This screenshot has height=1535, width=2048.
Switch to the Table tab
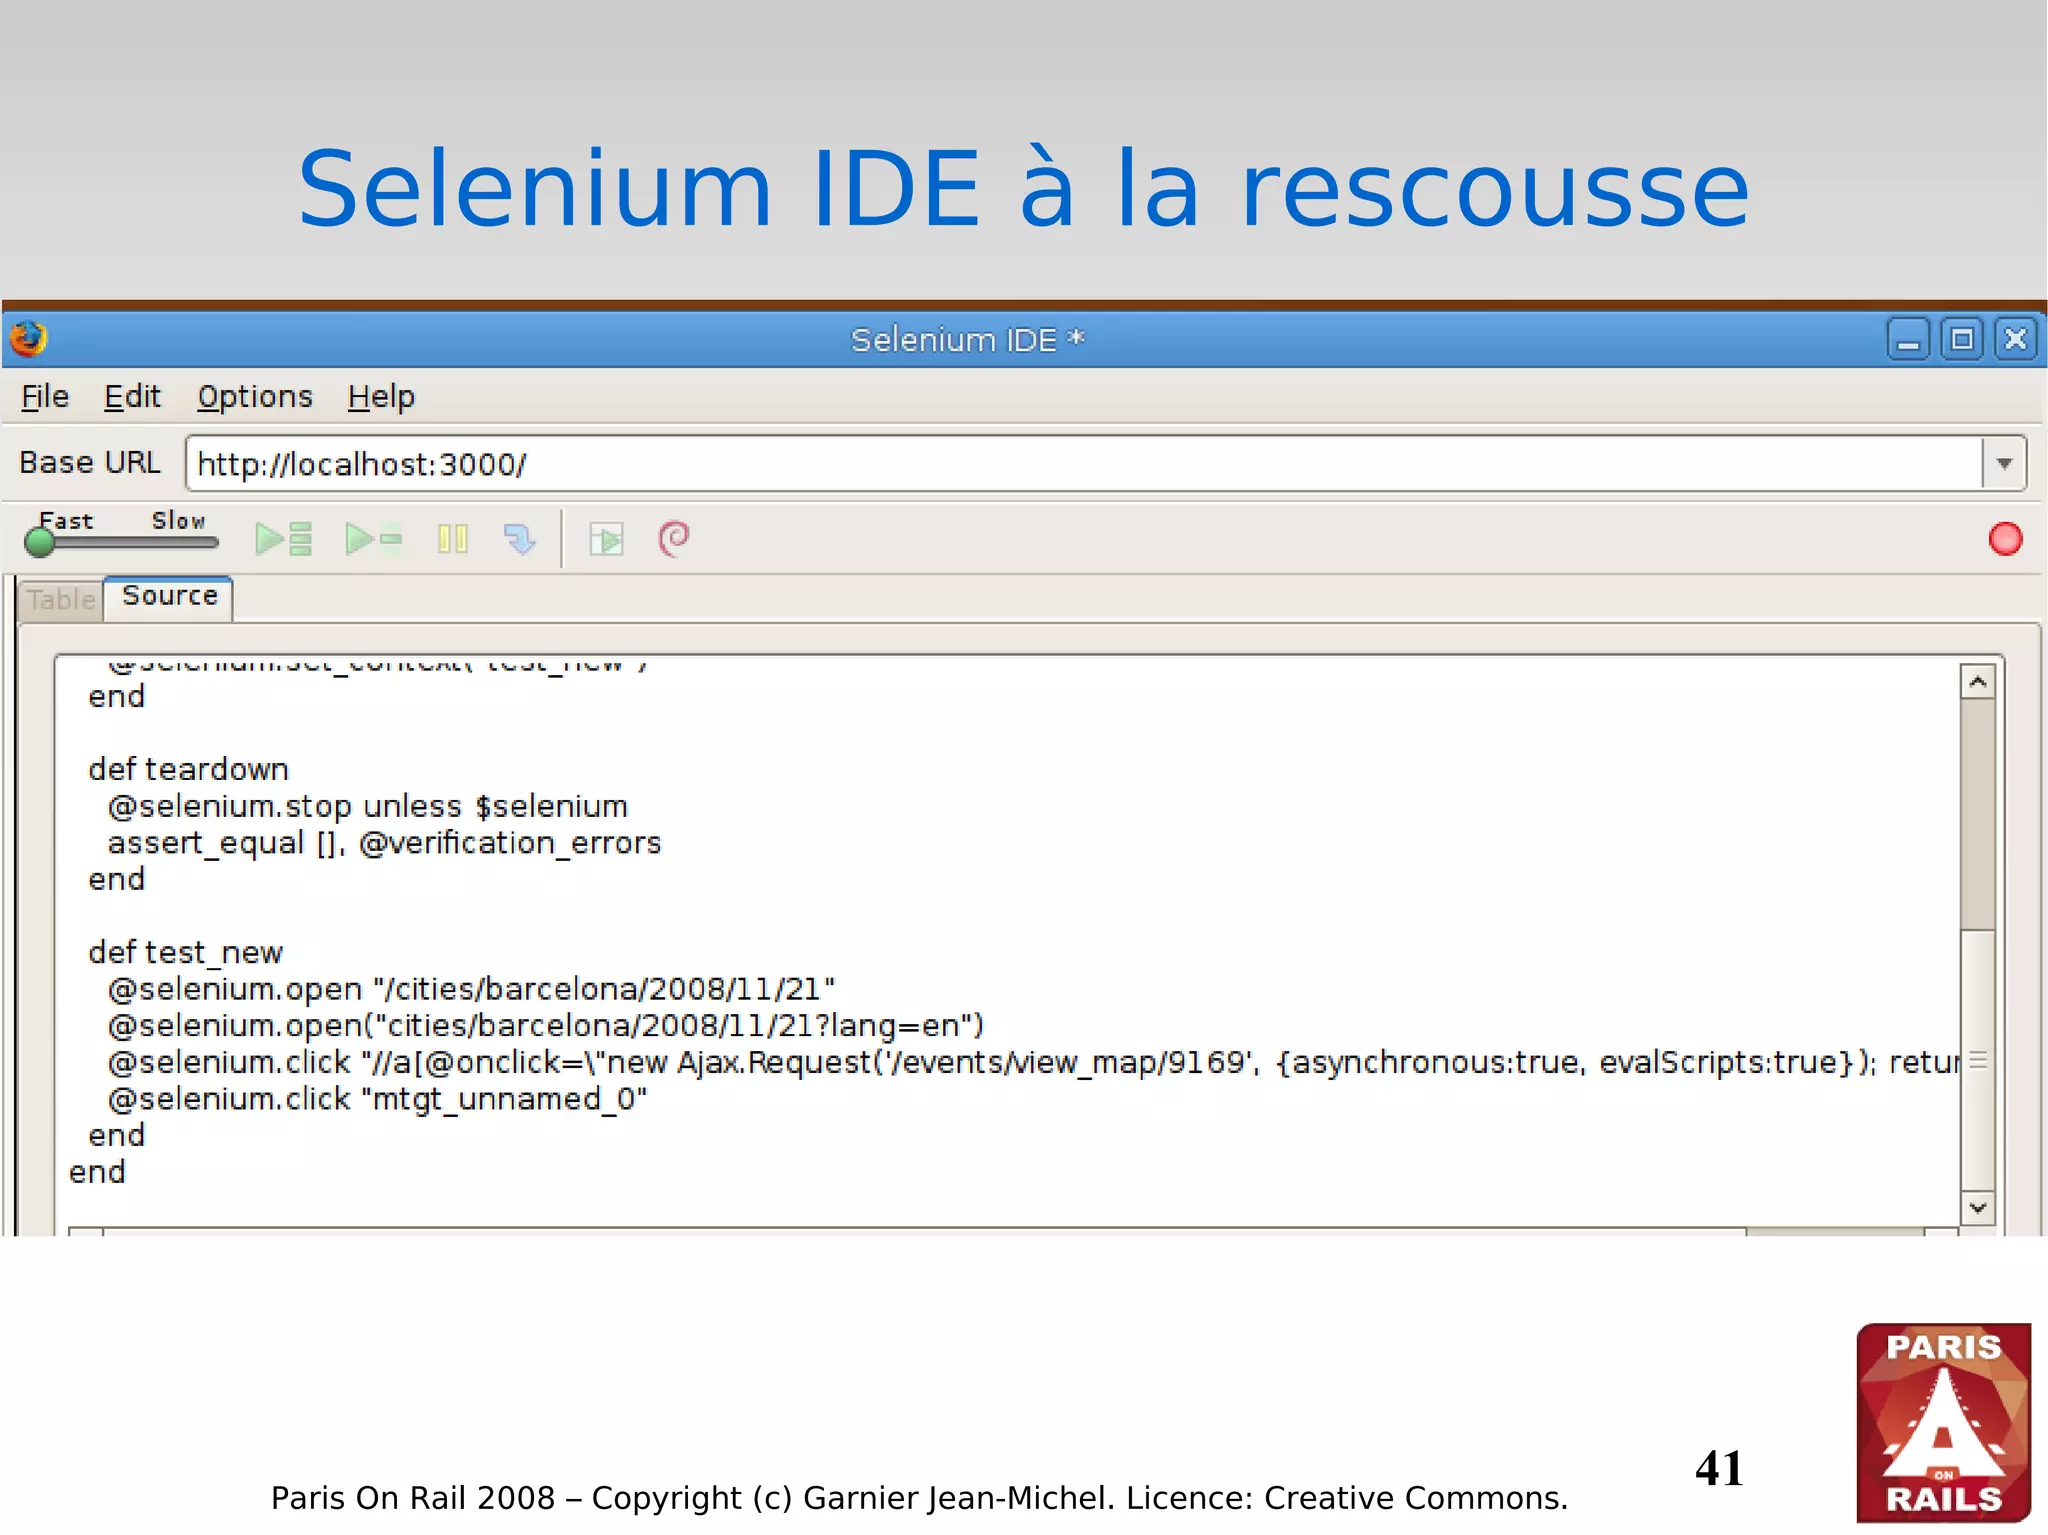coord(61,600)
